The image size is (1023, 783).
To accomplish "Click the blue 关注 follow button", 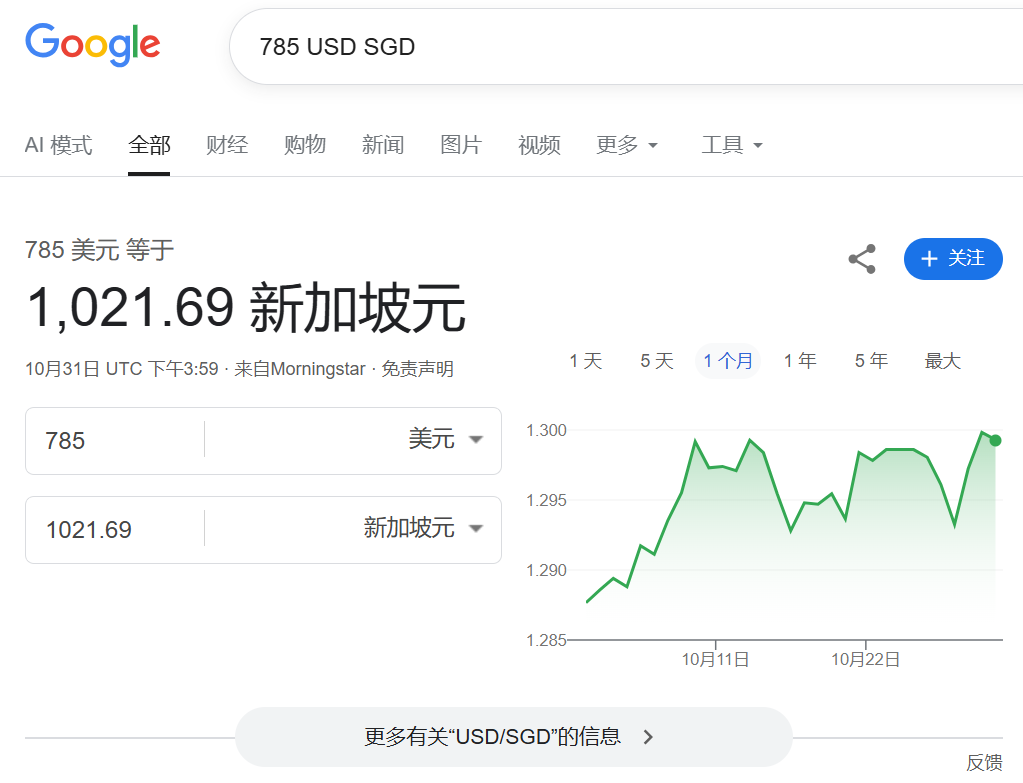I will [x=952, y=259].
